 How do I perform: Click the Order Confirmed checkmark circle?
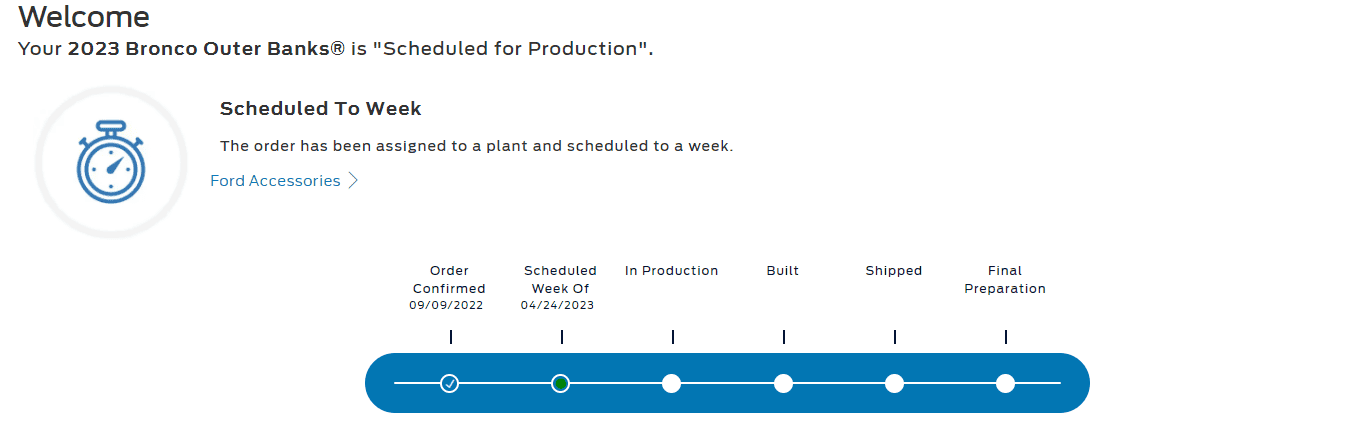point(450,383)
